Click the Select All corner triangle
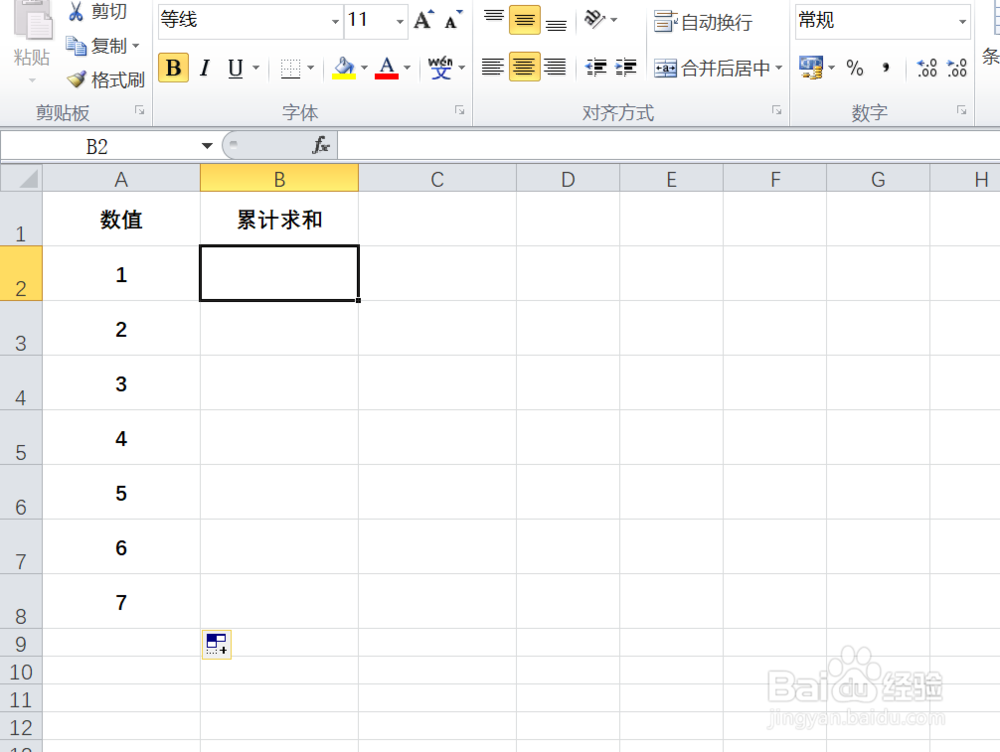This screenshot has height=752, width=1000. [x=22, y=178]
